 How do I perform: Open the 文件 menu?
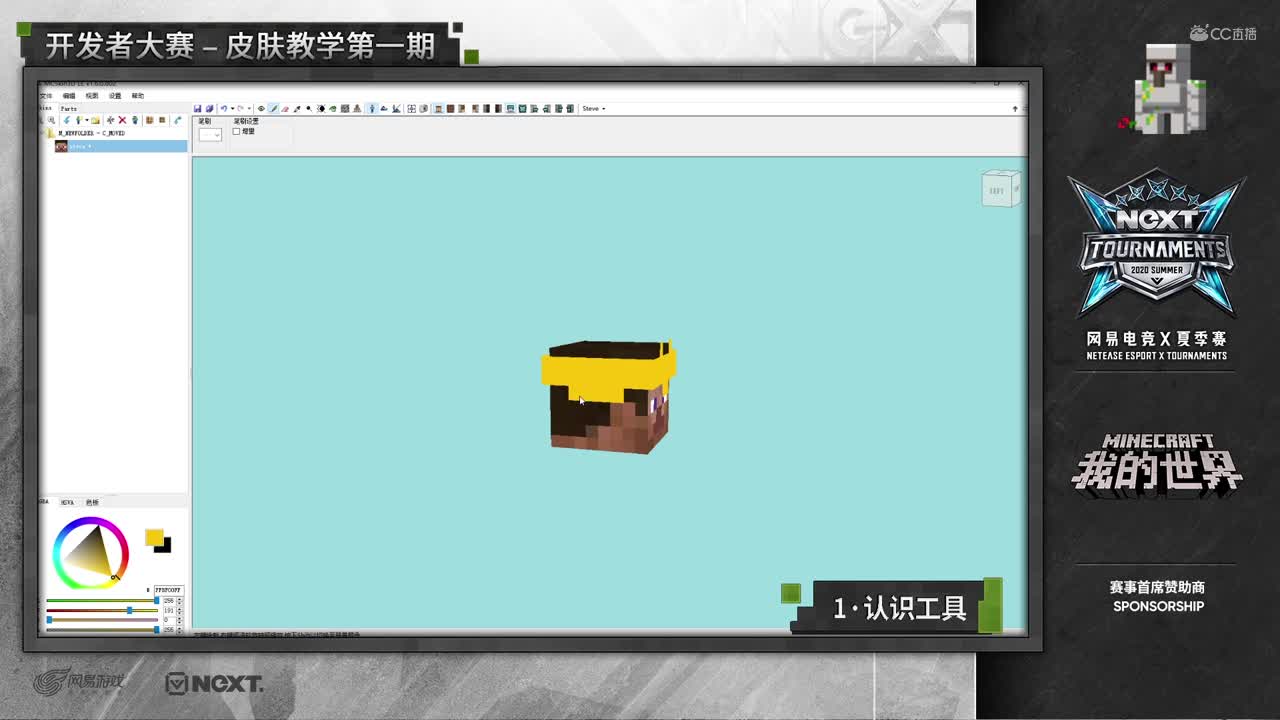click(46, 96)
